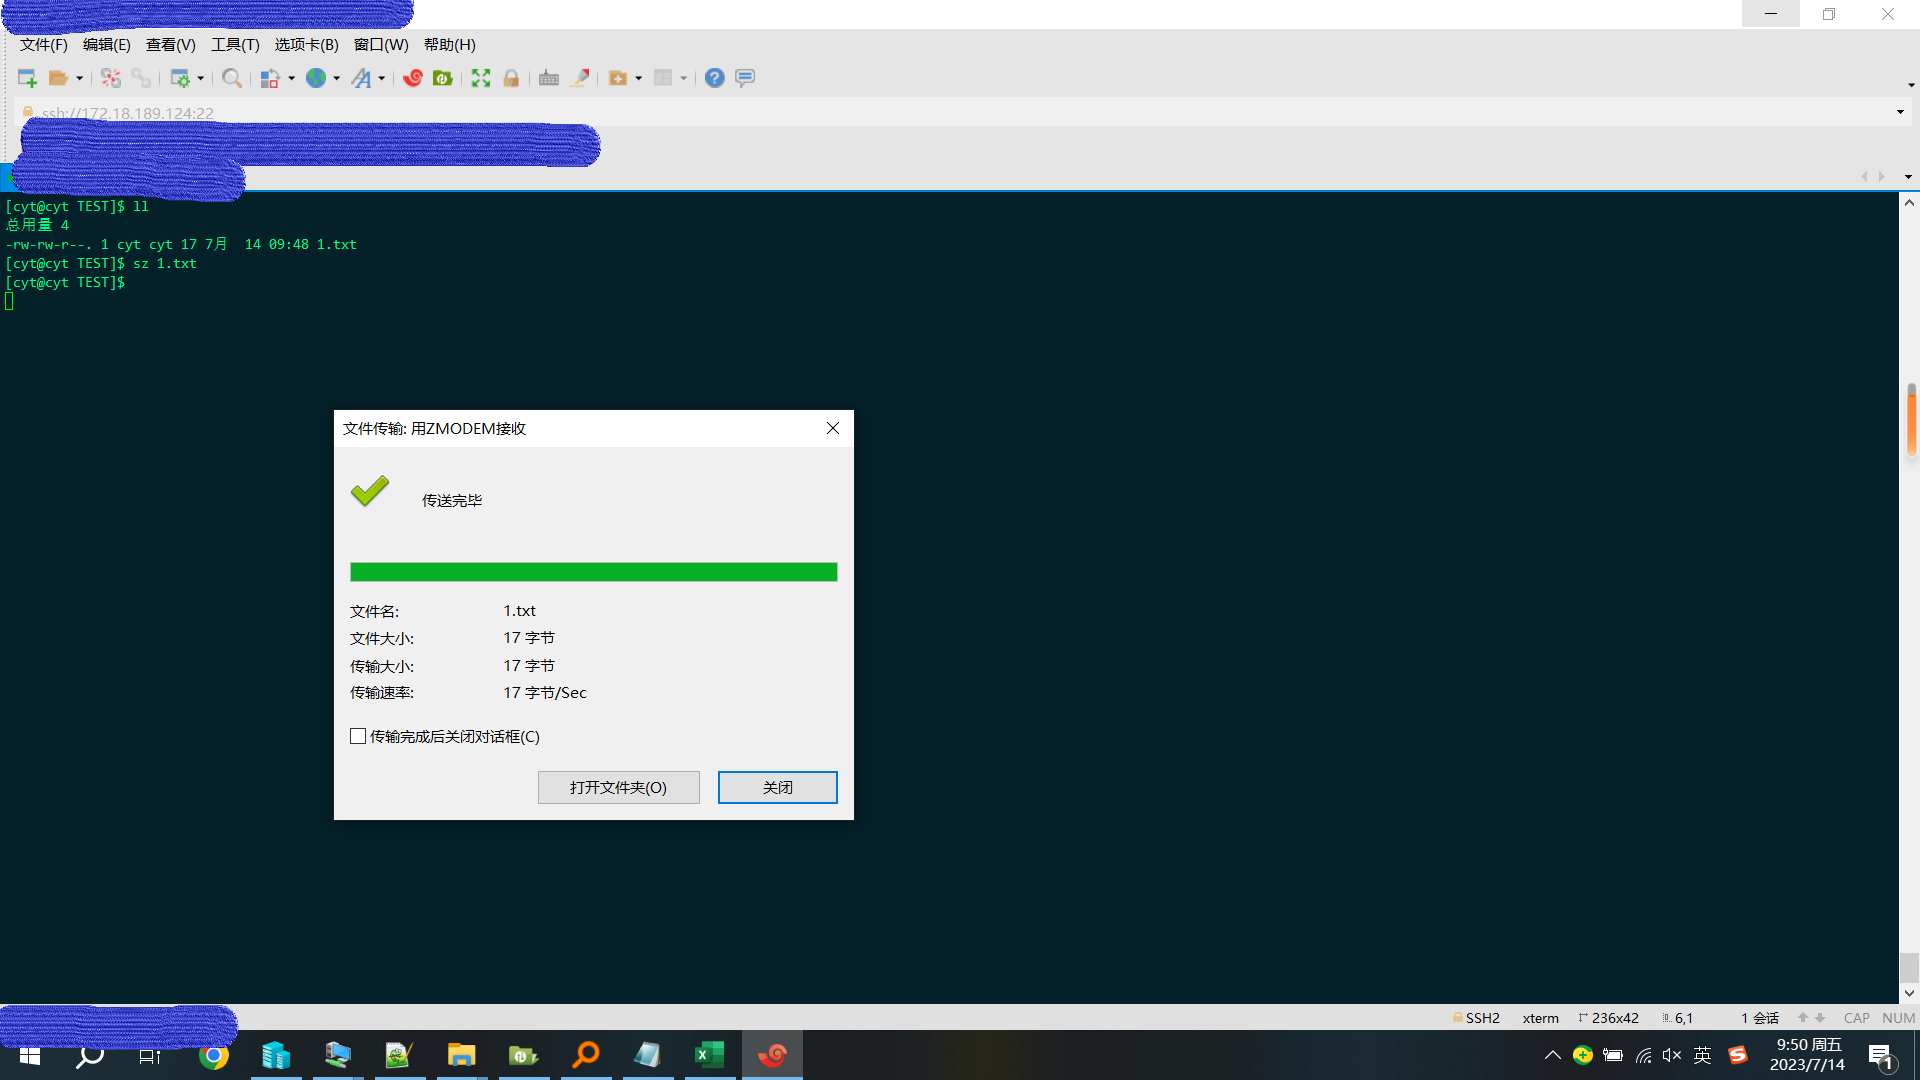Click the Open session folder icon

[58, 78]
